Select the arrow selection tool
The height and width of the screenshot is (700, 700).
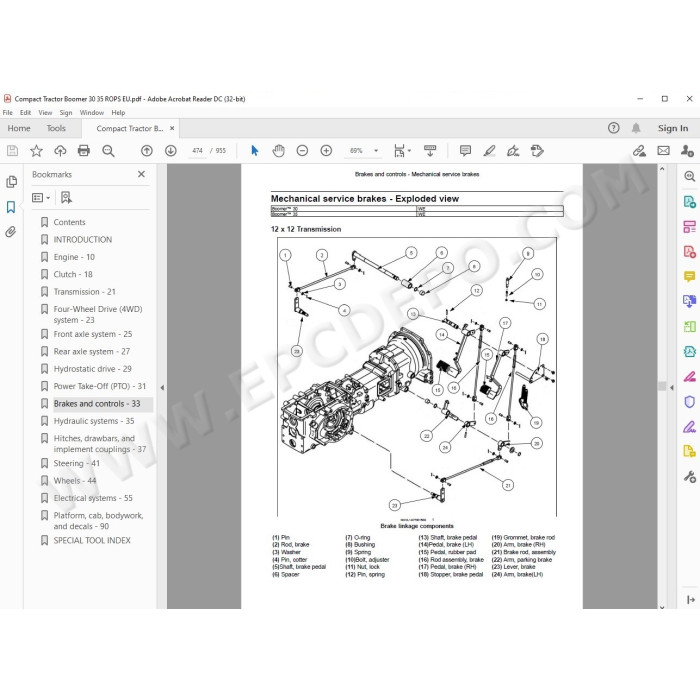click(254, 151)
